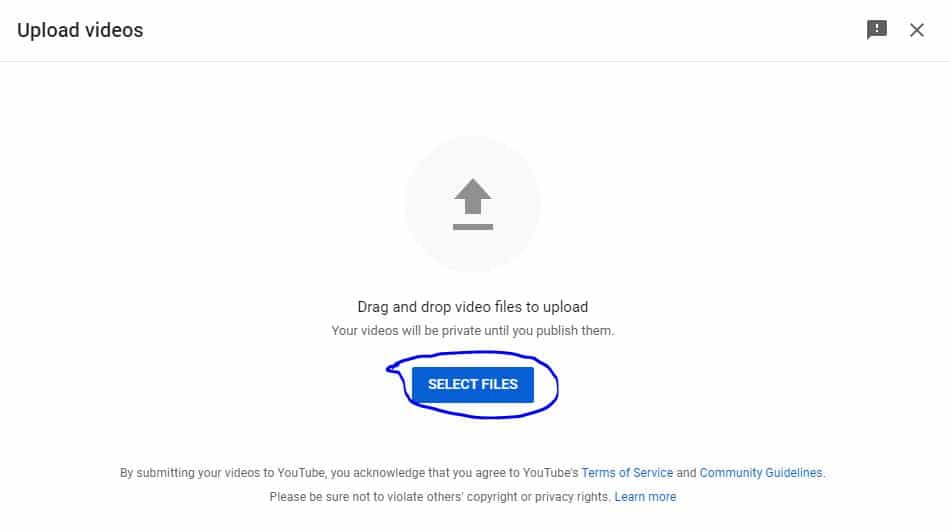Click the word videos in dialog title
The width and height of the screenshot is (950, 531).
(114, 30)
